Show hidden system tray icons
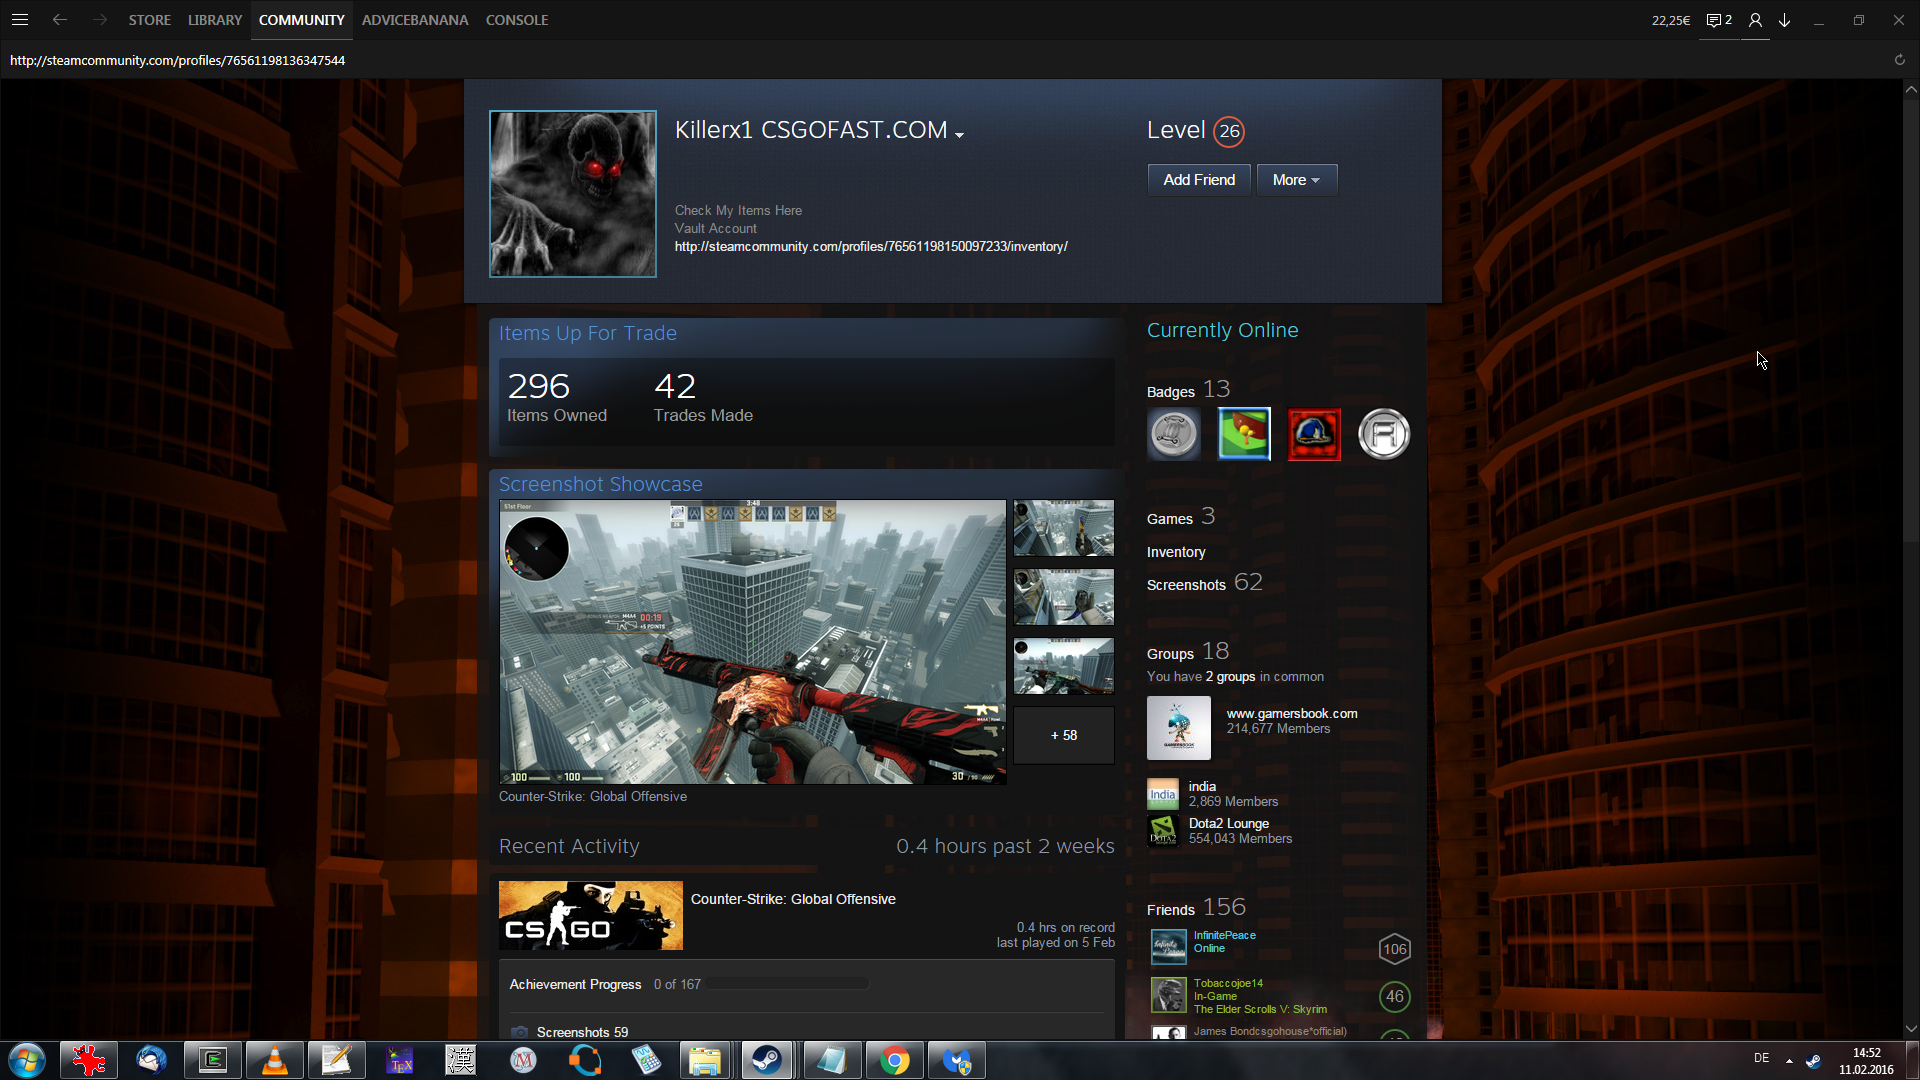1920x1080 pixels. tap(1789, 1060)
